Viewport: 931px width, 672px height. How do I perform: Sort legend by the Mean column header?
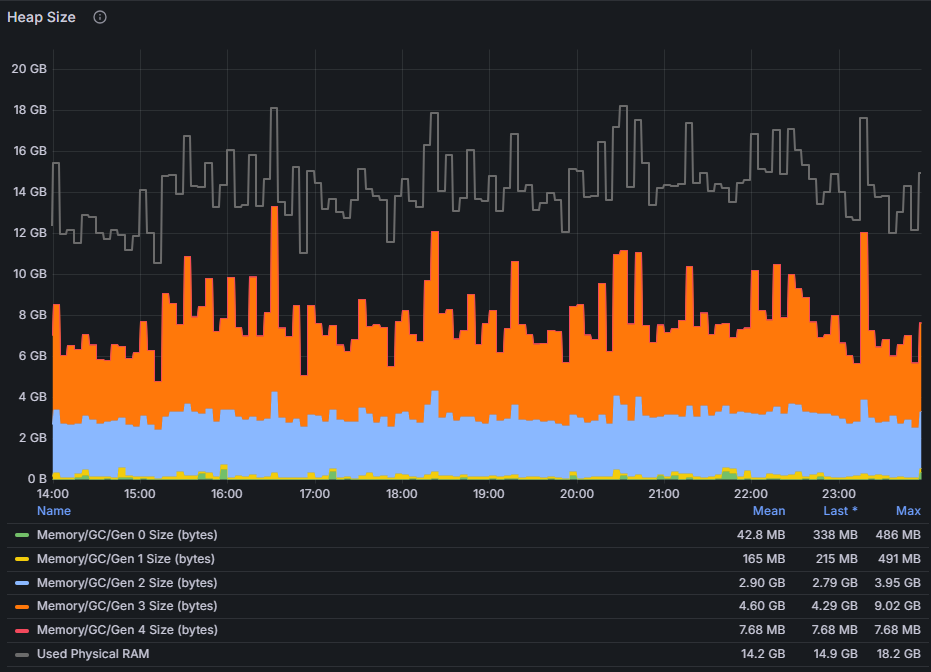768,511
